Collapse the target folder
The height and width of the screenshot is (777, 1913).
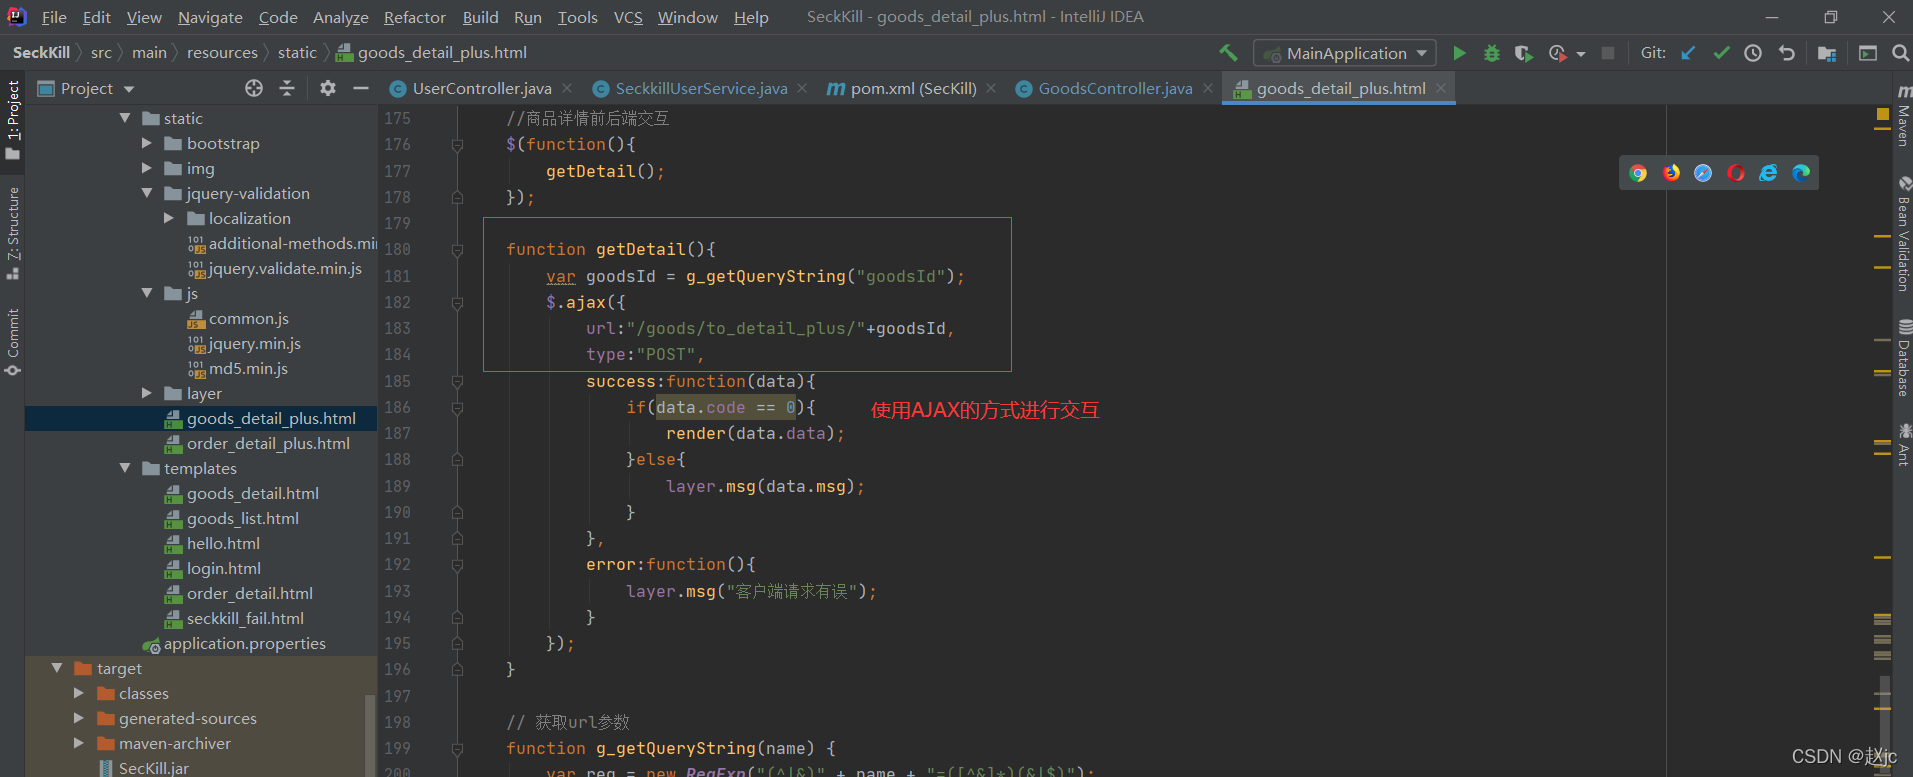pyautogui.click(x=57, y=668)
